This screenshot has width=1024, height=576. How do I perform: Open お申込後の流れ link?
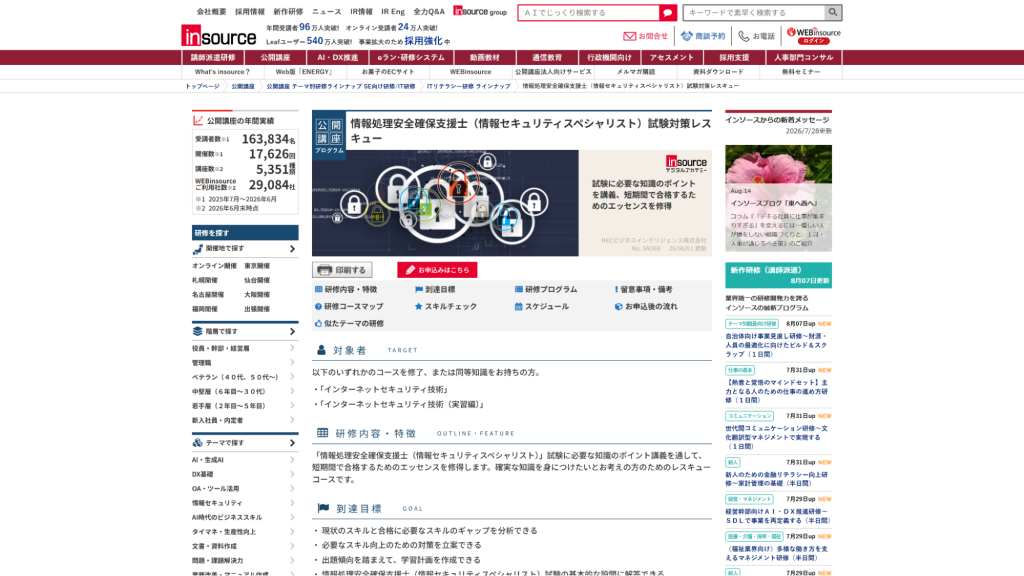(x=646, y=306)
